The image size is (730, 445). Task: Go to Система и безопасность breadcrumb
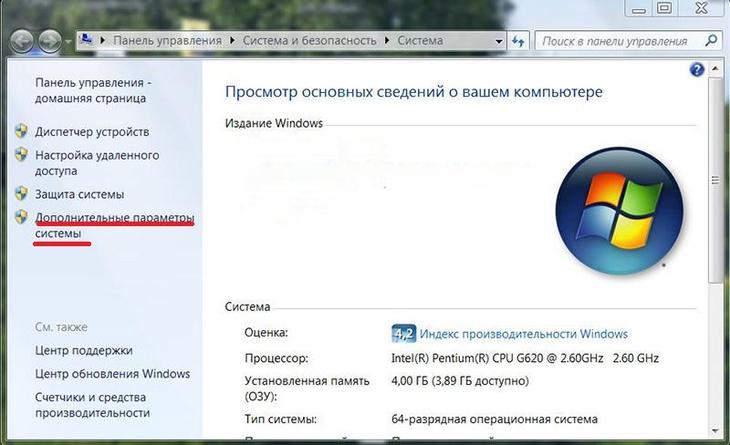coord(309,41)
